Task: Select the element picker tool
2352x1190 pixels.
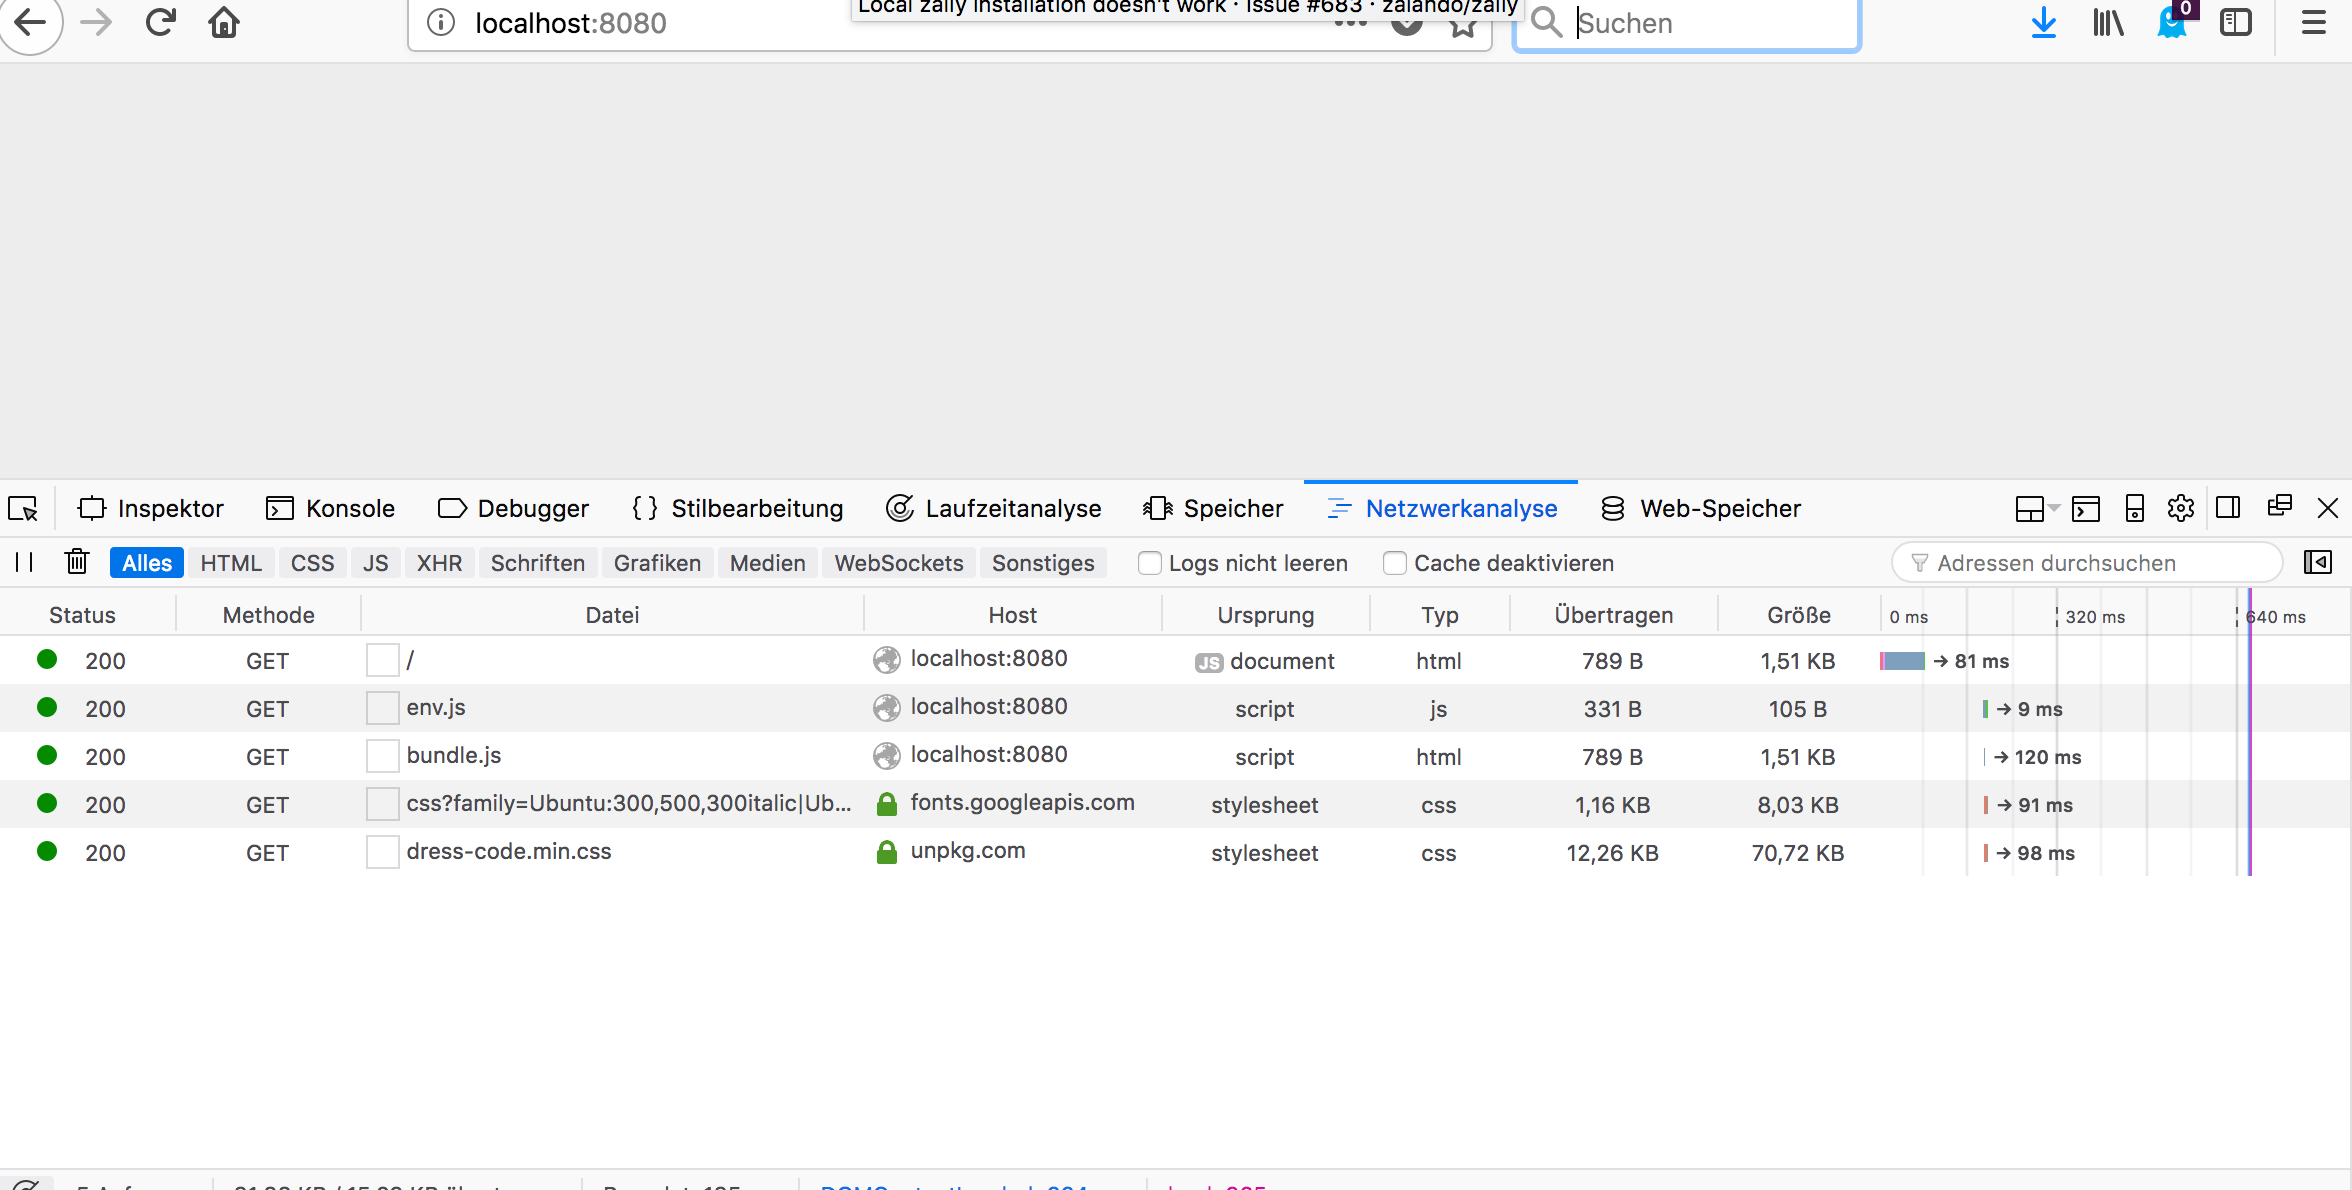Action: pyautogui.click(x=22, y=508)
